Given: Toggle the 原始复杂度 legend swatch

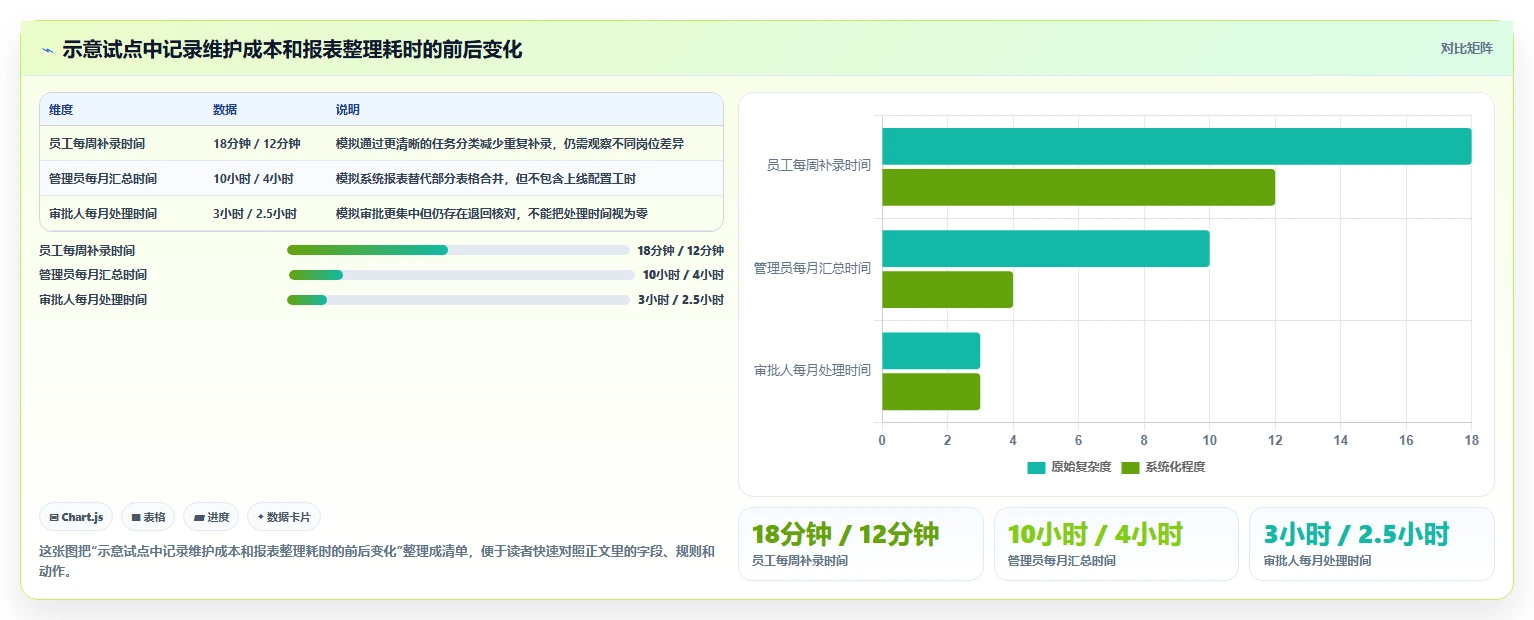Looking at the screenshot, I should point(1036,468).
